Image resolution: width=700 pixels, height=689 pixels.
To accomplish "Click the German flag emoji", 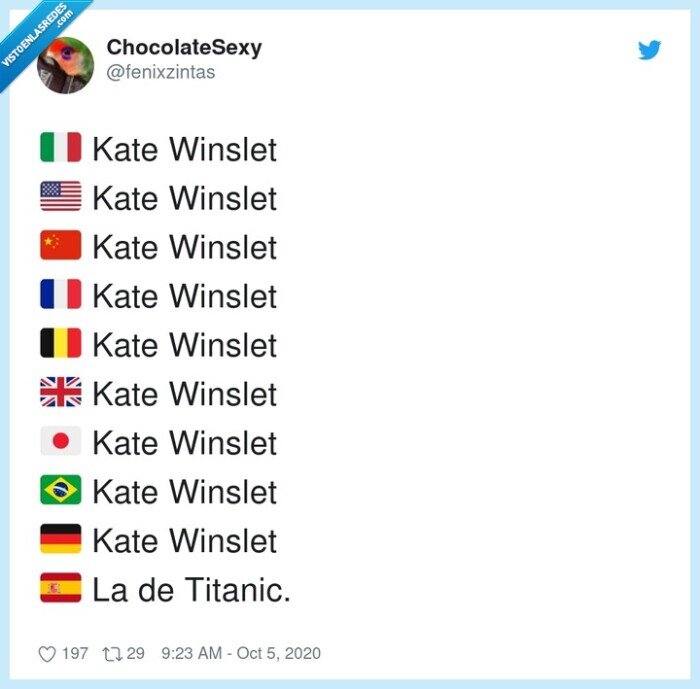I will pyautogui.click(x=60, y=540).
